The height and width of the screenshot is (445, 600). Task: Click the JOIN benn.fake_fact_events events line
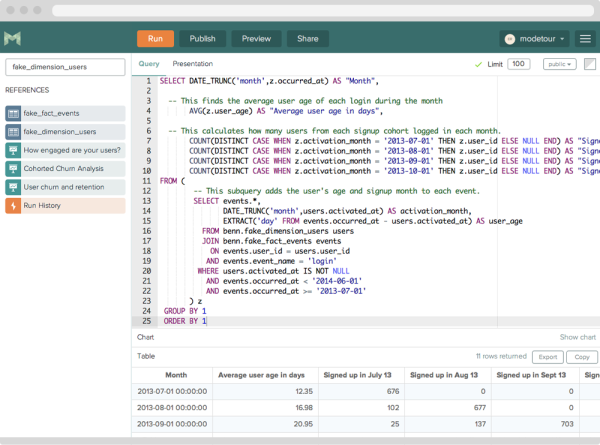tap(272, 241)
